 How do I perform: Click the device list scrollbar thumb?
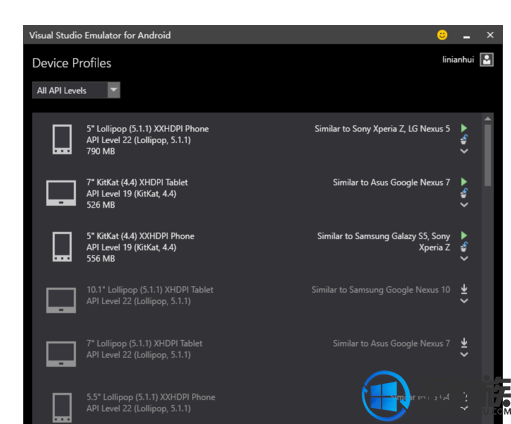[488, 155]
